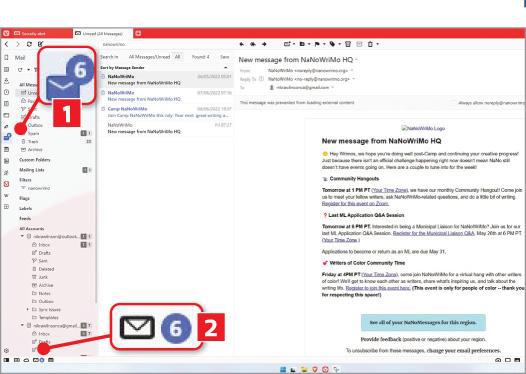This screenshot has height=374, width=526.
Task: Click the mail status icon in status bar
Action: click(38, 360)
